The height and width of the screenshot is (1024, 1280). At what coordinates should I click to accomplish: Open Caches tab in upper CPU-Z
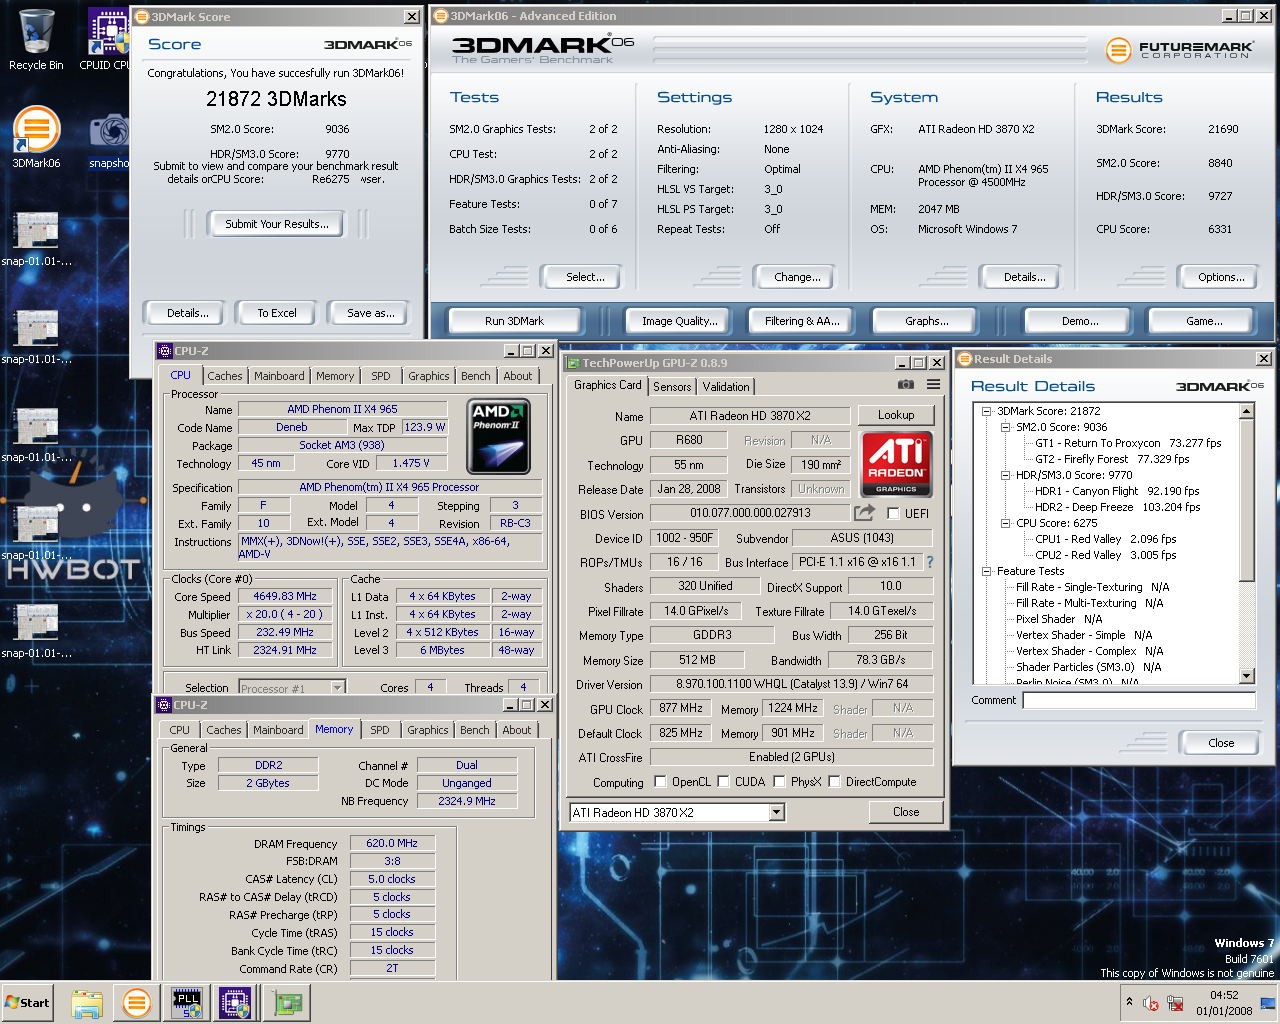pos(225,376)
